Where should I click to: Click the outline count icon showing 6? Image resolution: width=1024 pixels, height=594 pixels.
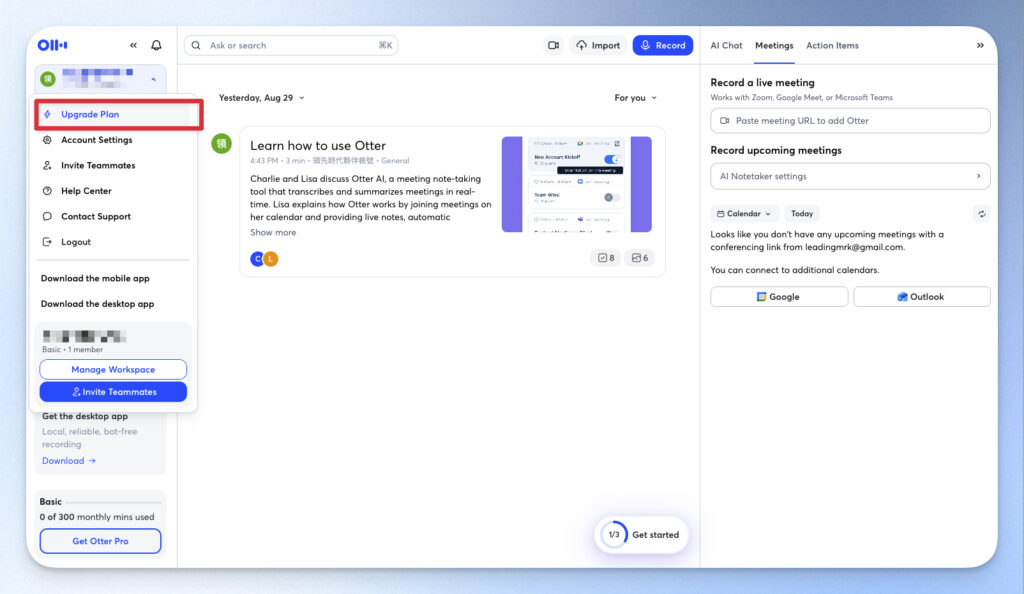pyautogui.click(x=640, y=258)
